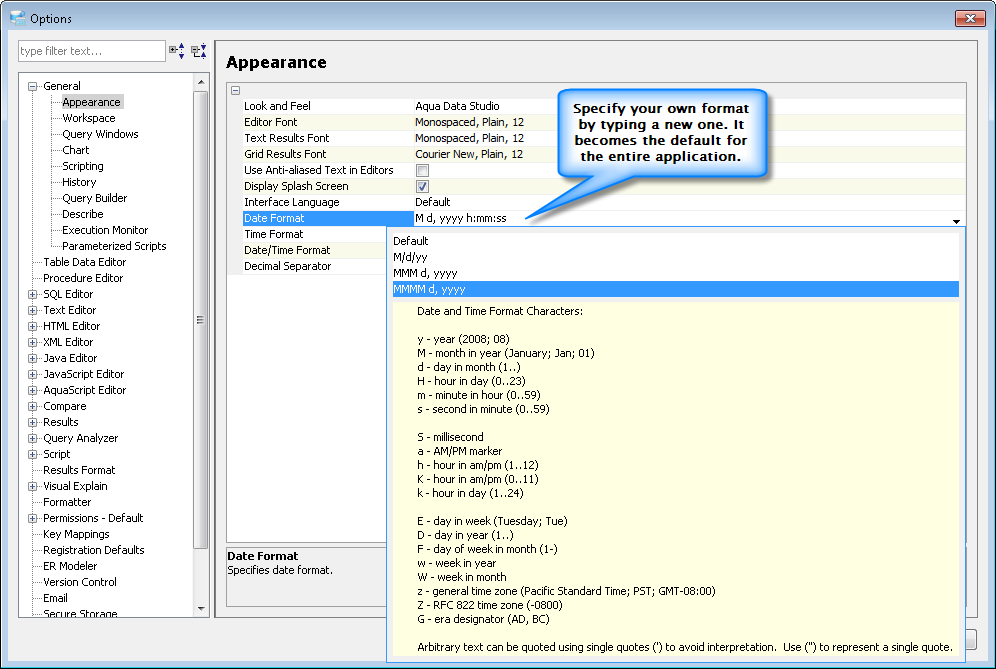Select Query Builder in the tree

(x=95, y=198)
